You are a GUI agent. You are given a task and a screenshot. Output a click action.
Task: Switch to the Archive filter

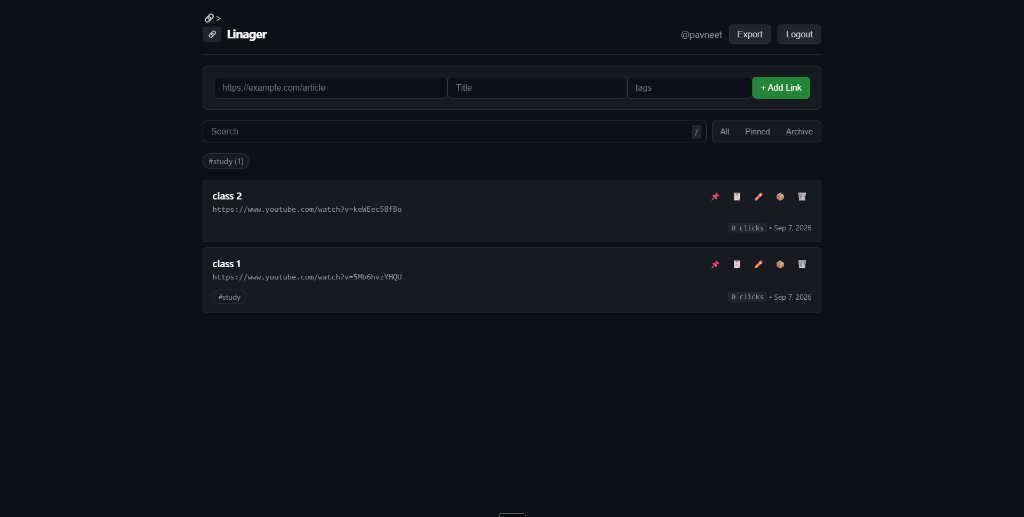tap(799, 132)
